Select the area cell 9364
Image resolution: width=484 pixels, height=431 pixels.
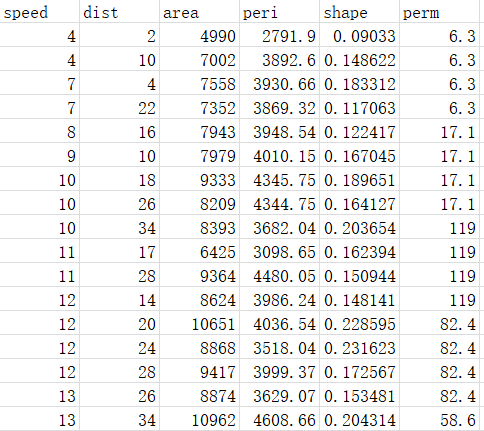pos(199,275)
